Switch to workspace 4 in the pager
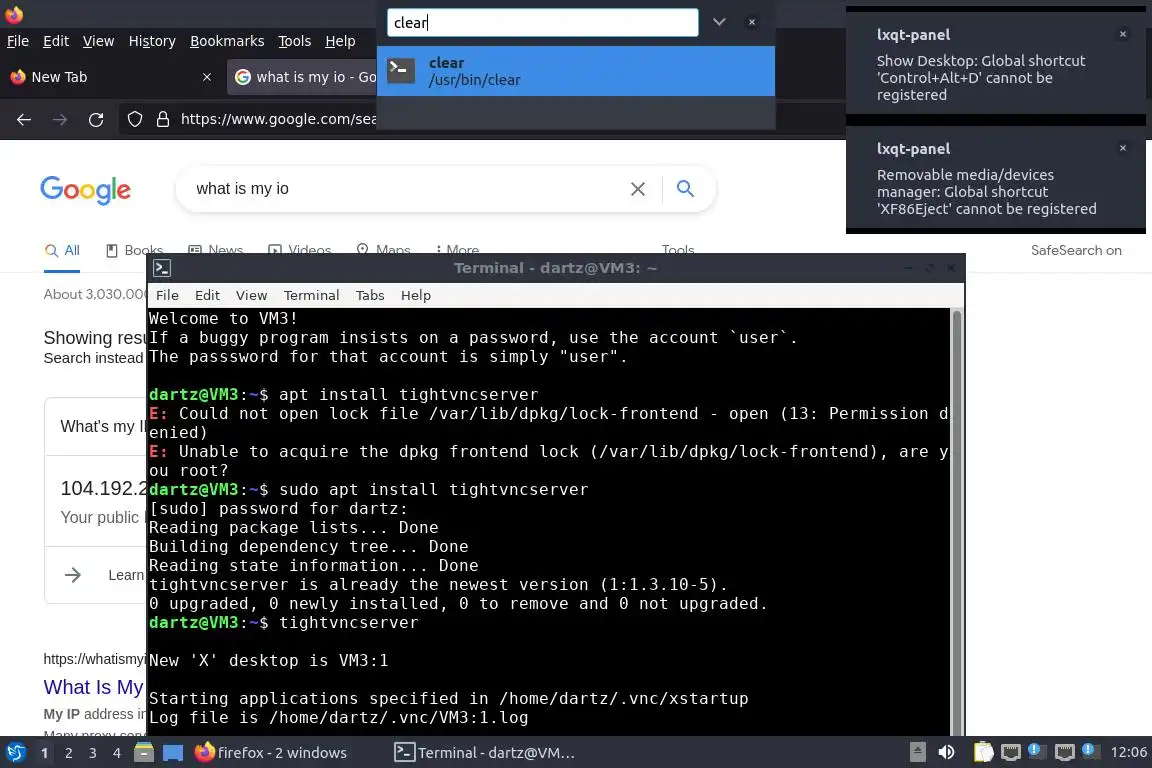This screenshot has height=768, width=1152. coord(117,753)
